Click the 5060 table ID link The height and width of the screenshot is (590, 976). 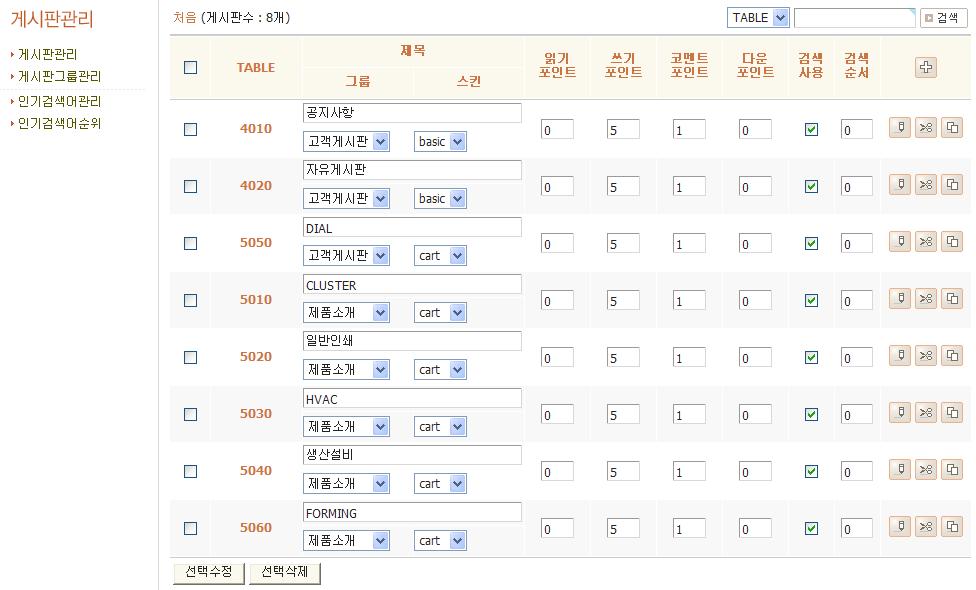point(256,528)
